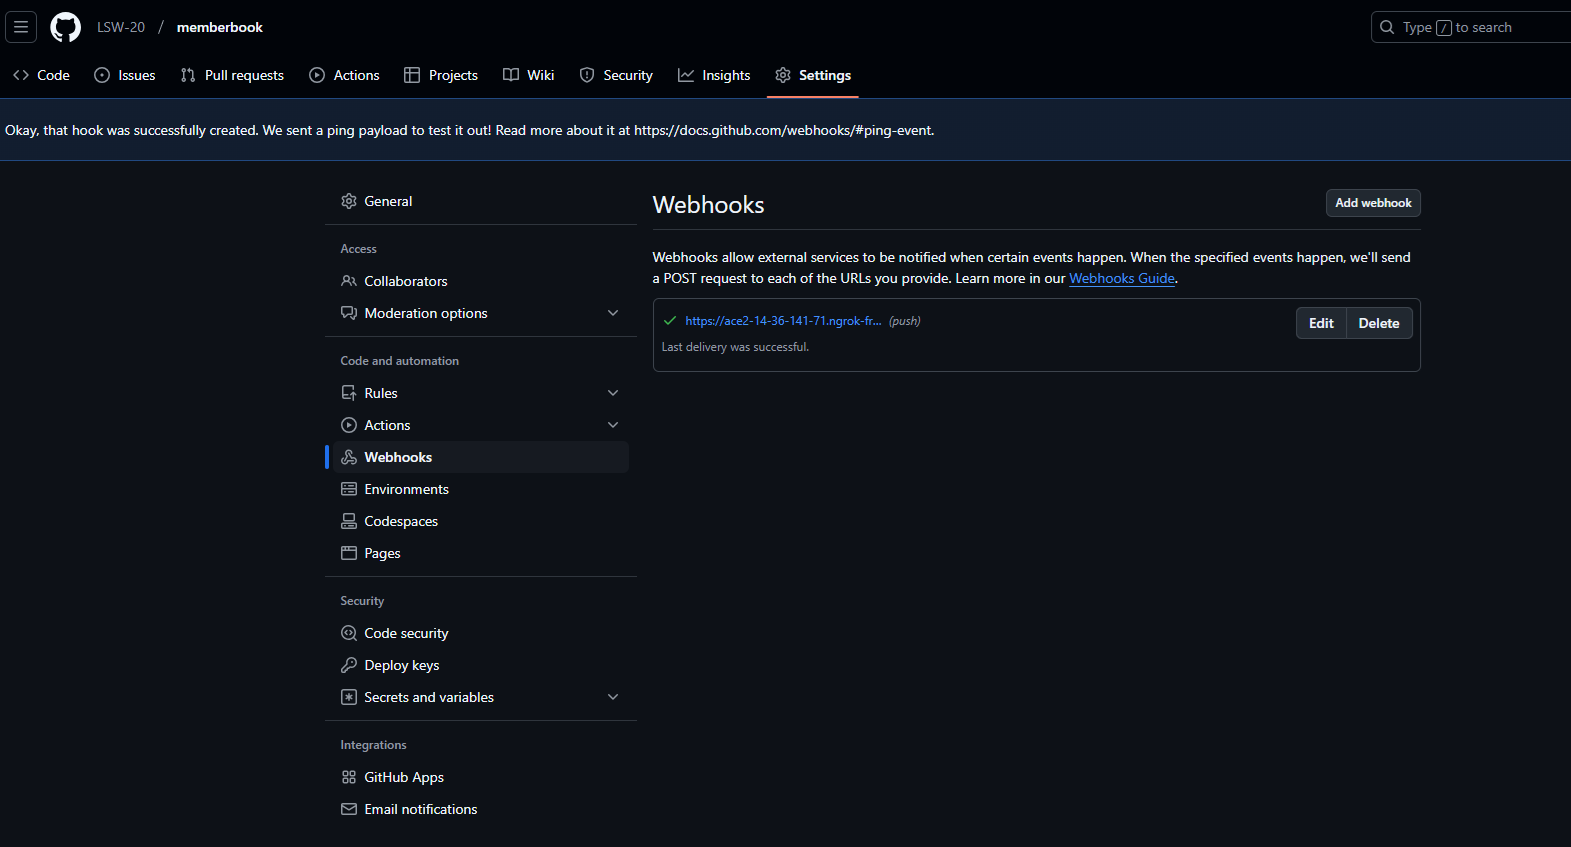This screenshot has width=1571, height=847.
Task: Open the Webhooks Guide link
Action: coord(1122,279)
